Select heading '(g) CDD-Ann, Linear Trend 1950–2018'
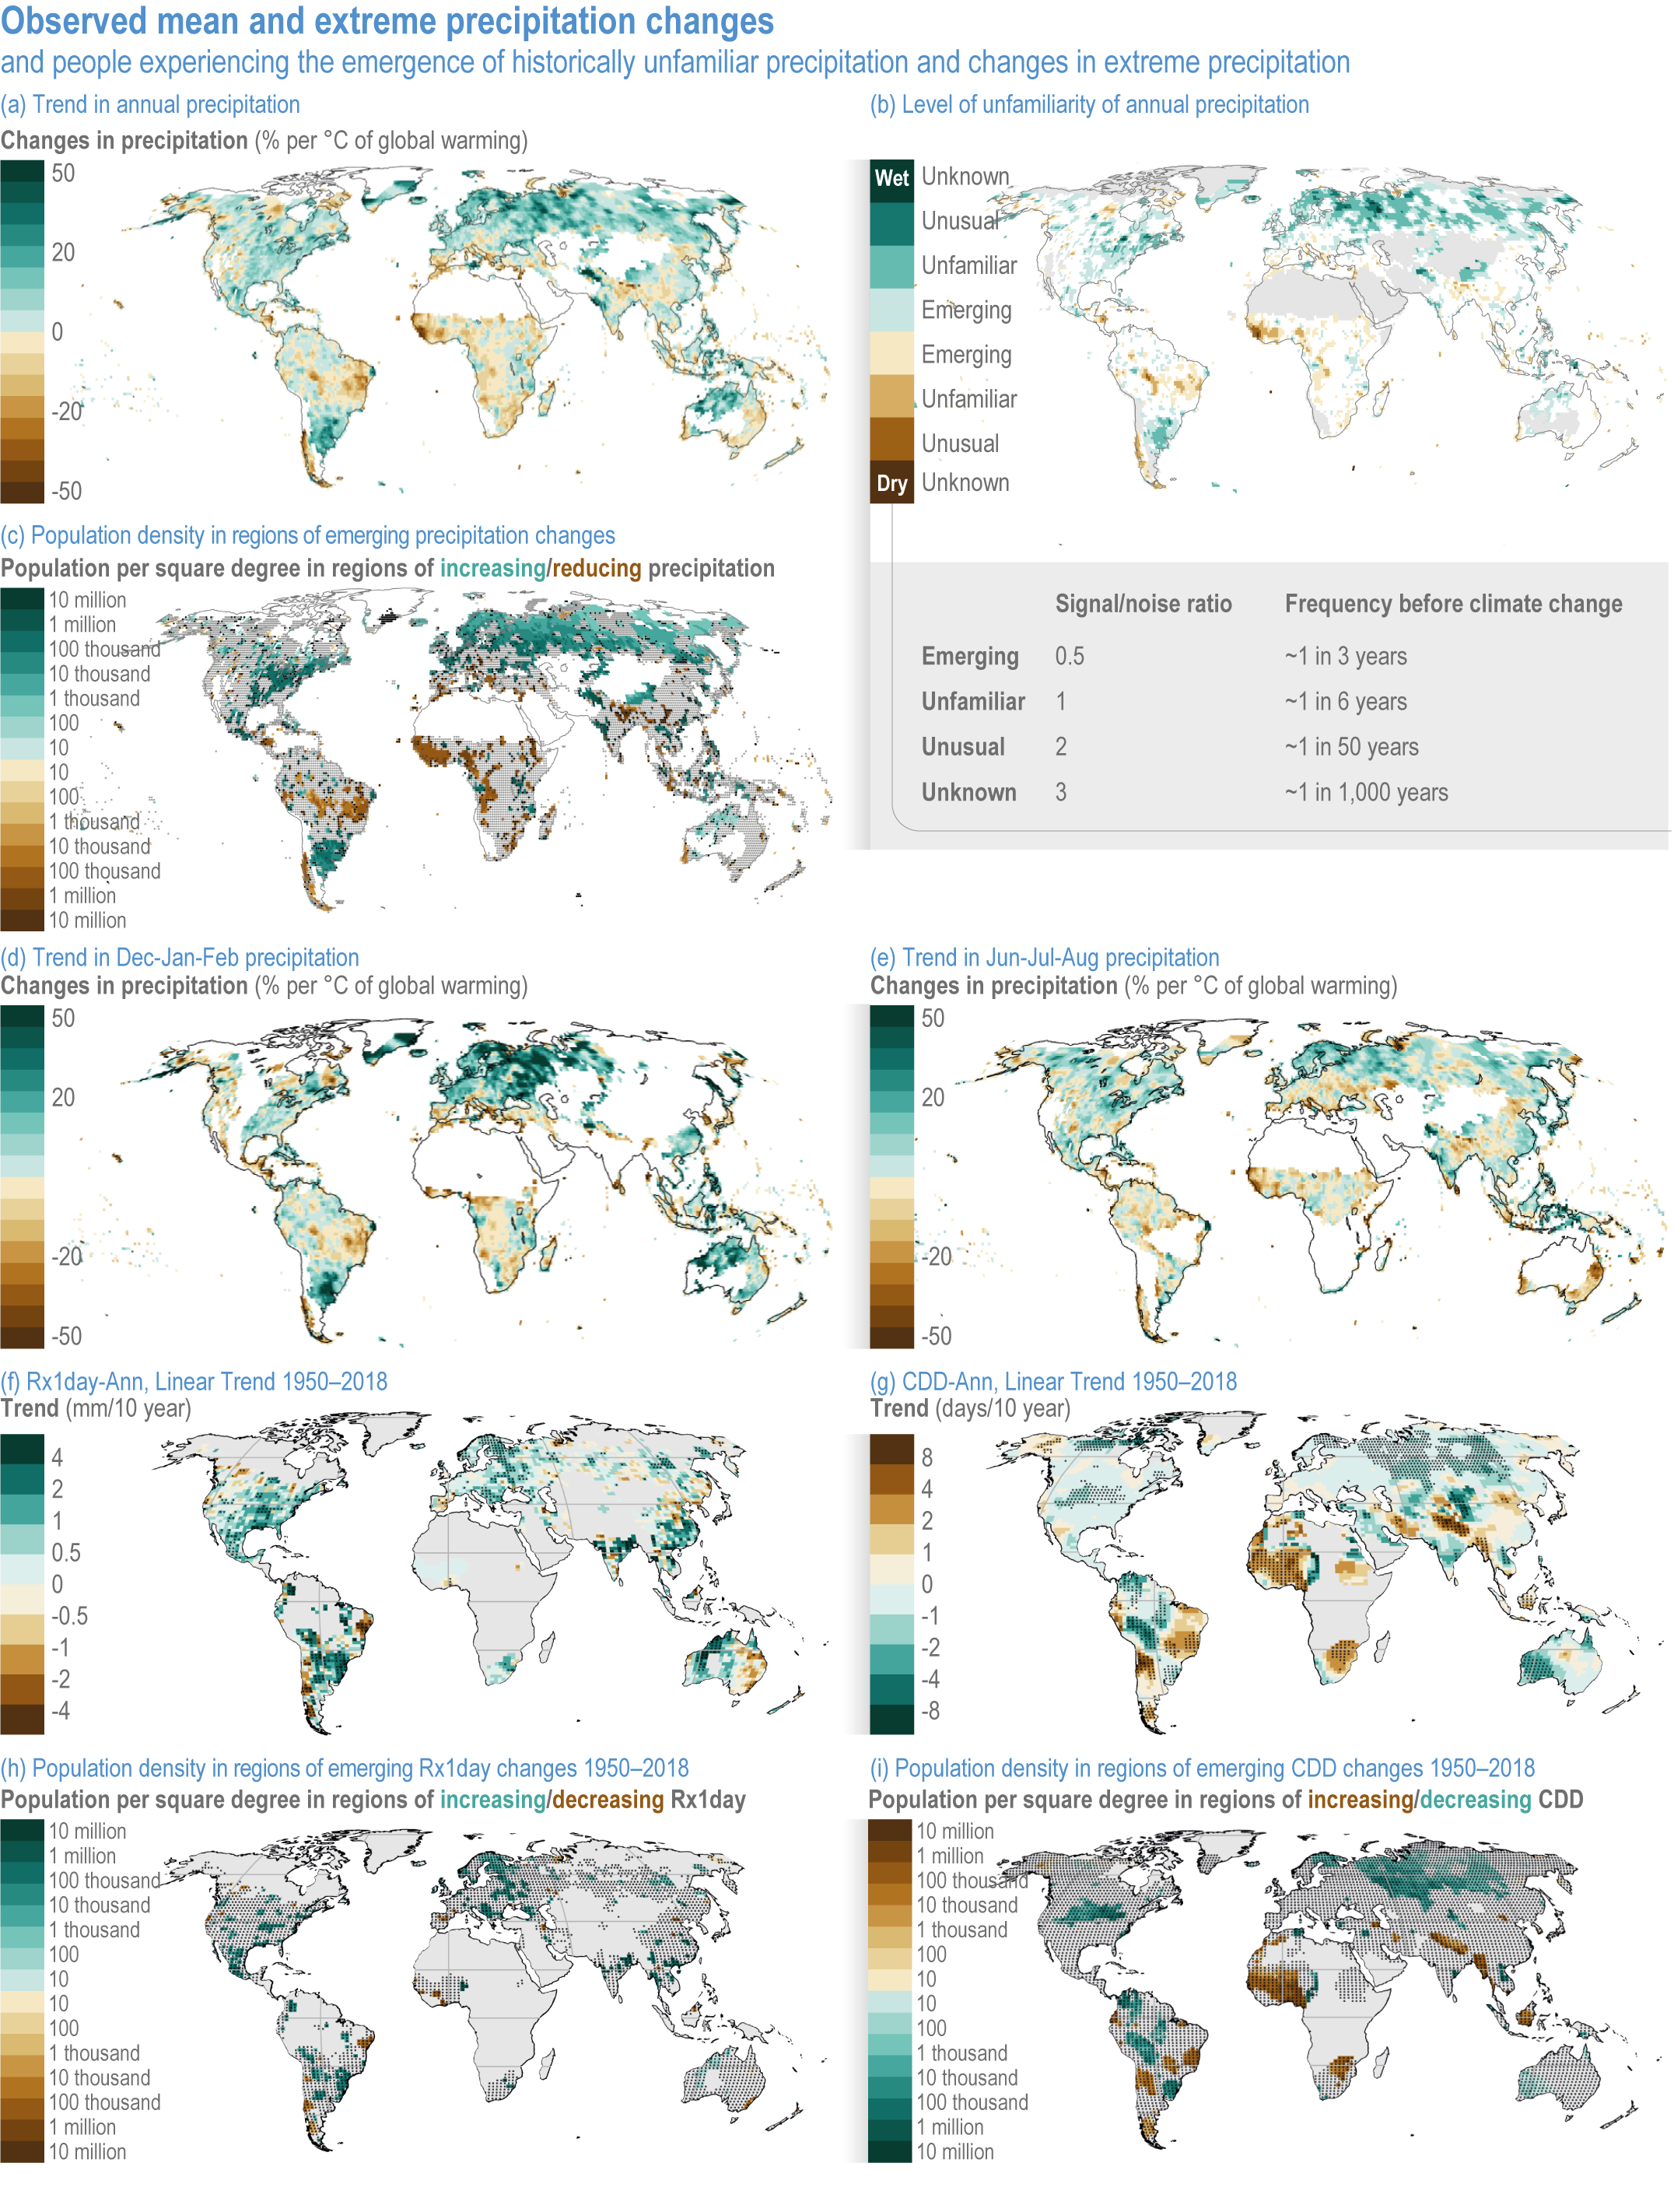 tap(1053, 1381)
